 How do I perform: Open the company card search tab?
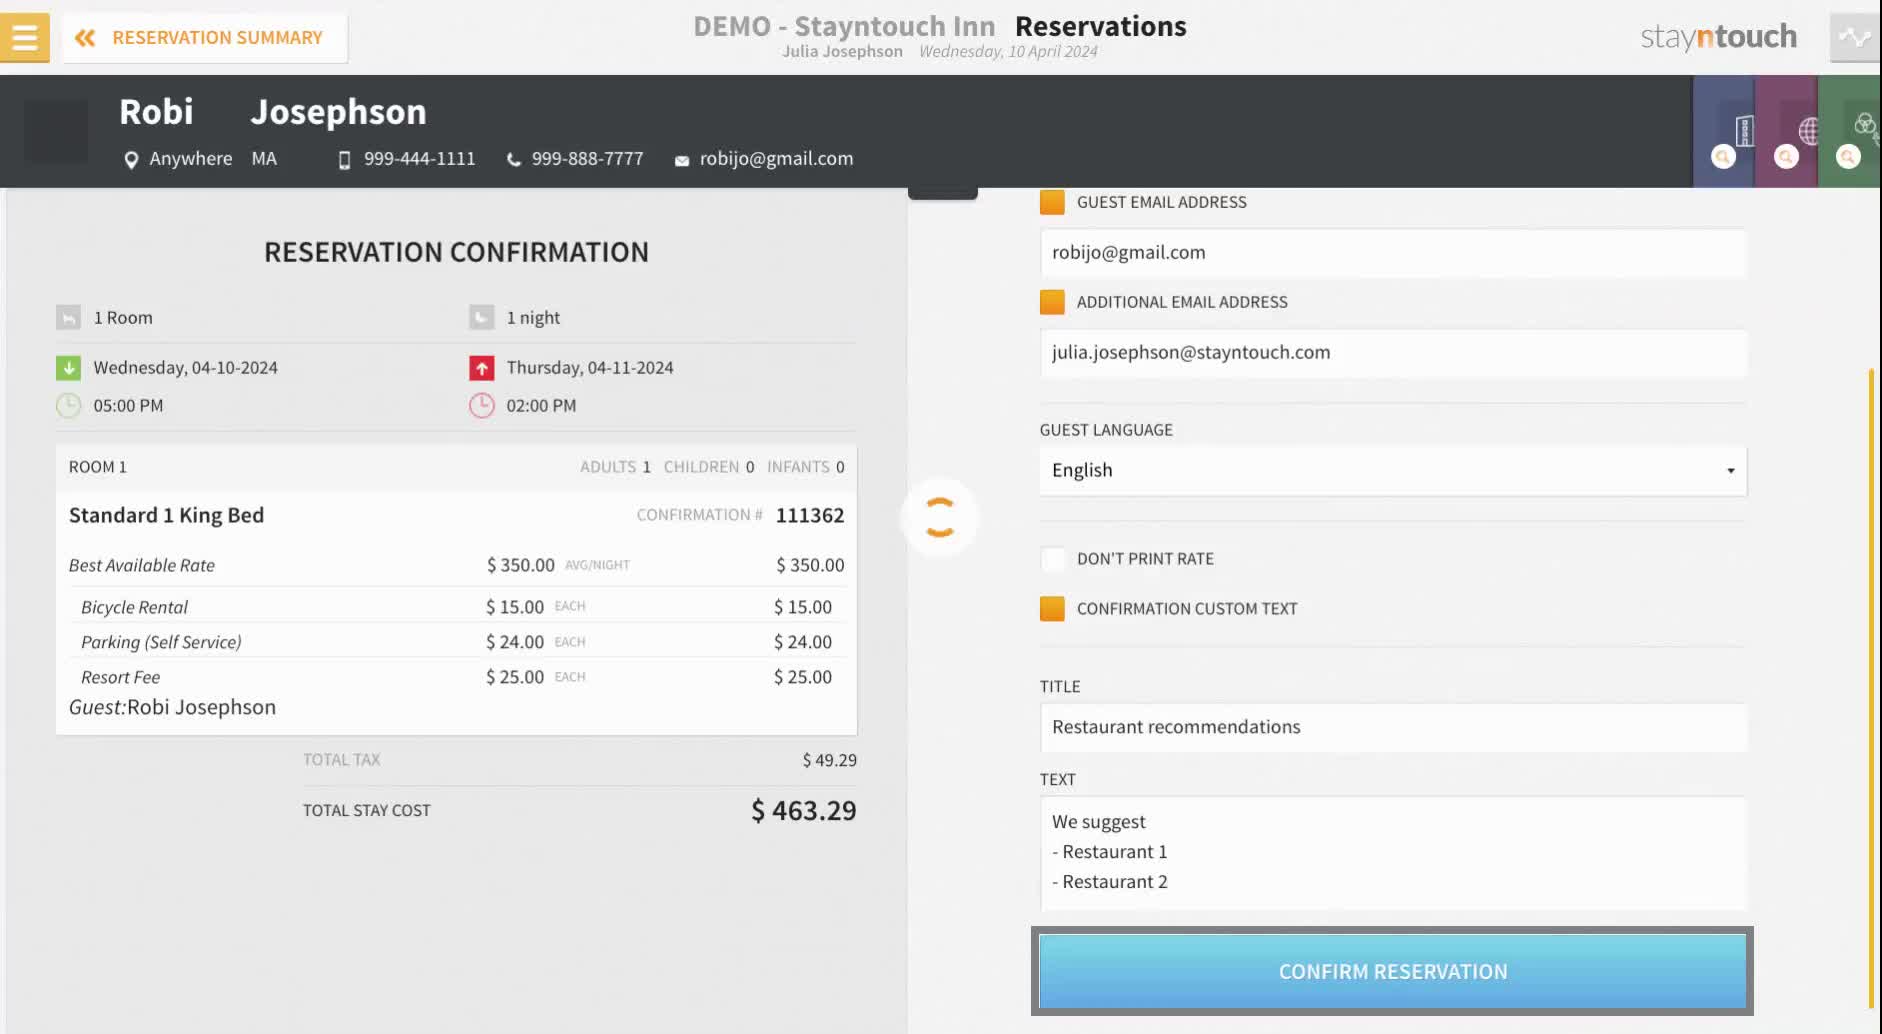tap(1724, 131)
